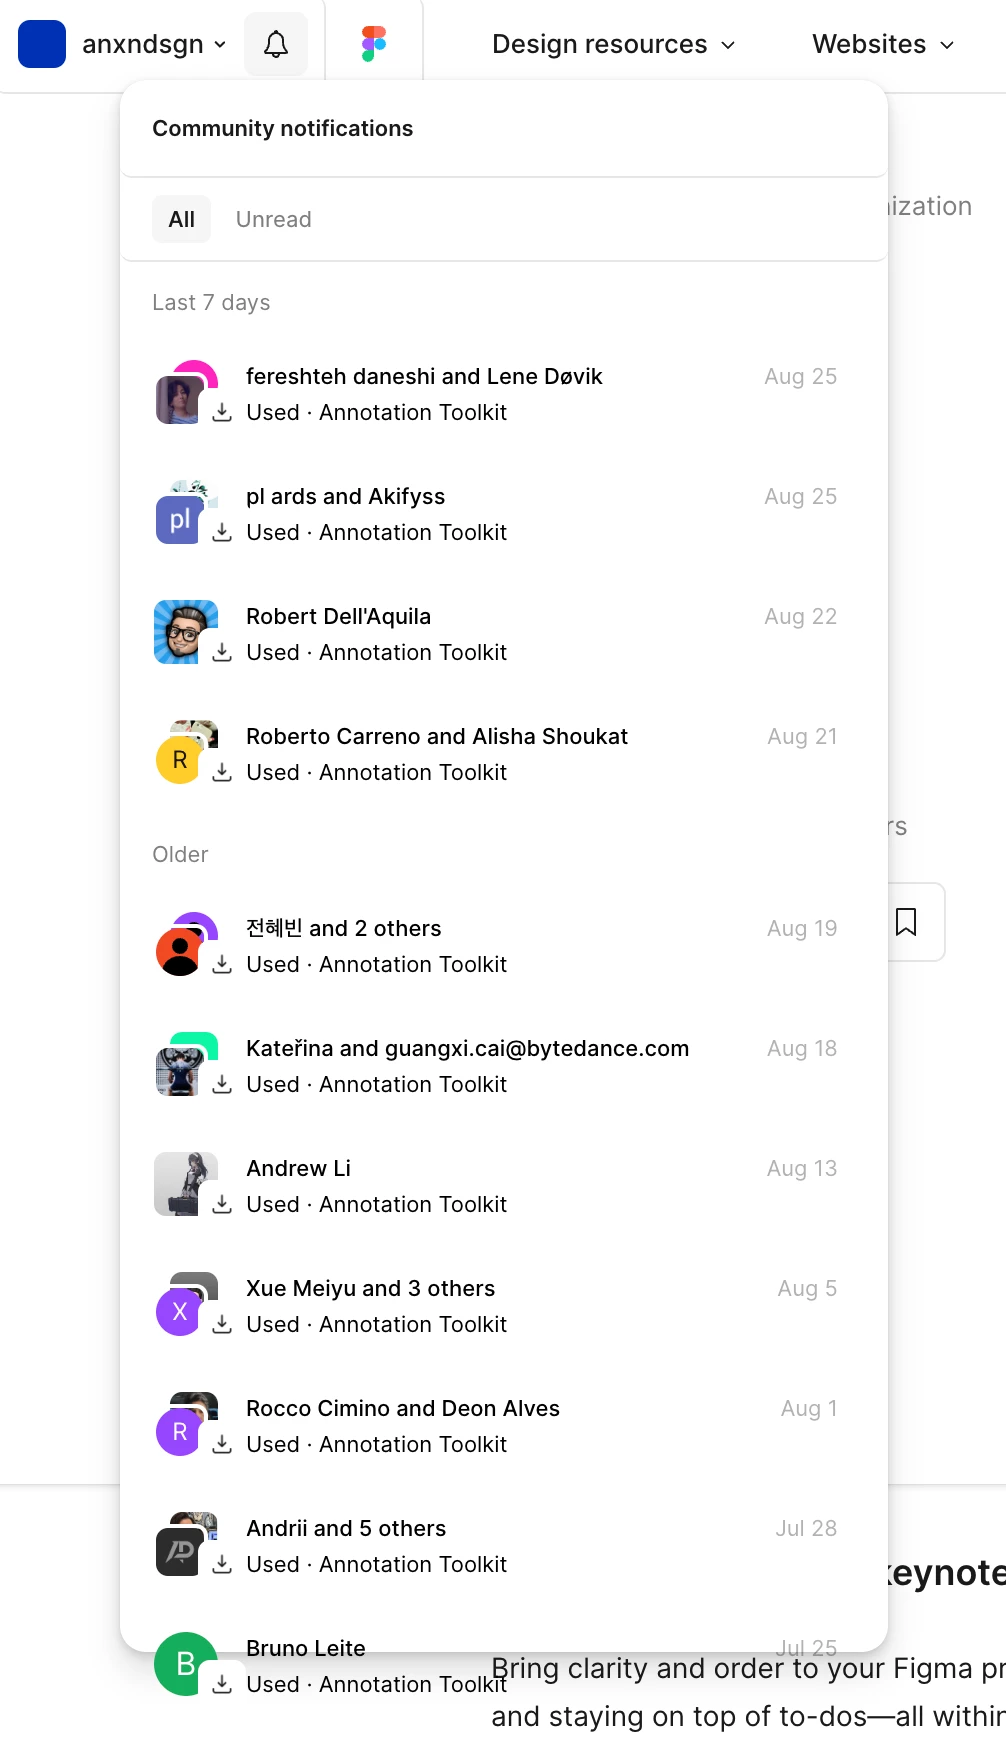Expand the anxndsgn account dropdown

pyautogui.click(x=154, y=44)
